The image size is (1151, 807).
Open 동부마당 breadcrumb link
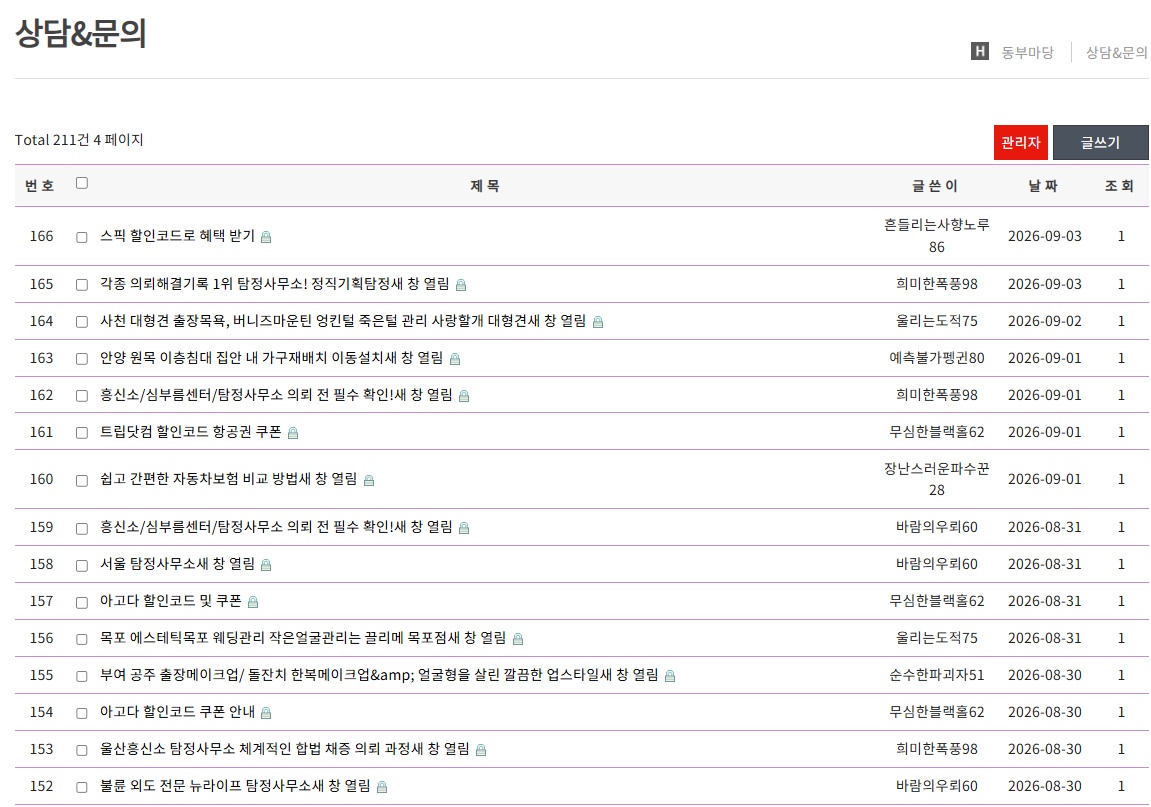click(x=1027, y=52)
